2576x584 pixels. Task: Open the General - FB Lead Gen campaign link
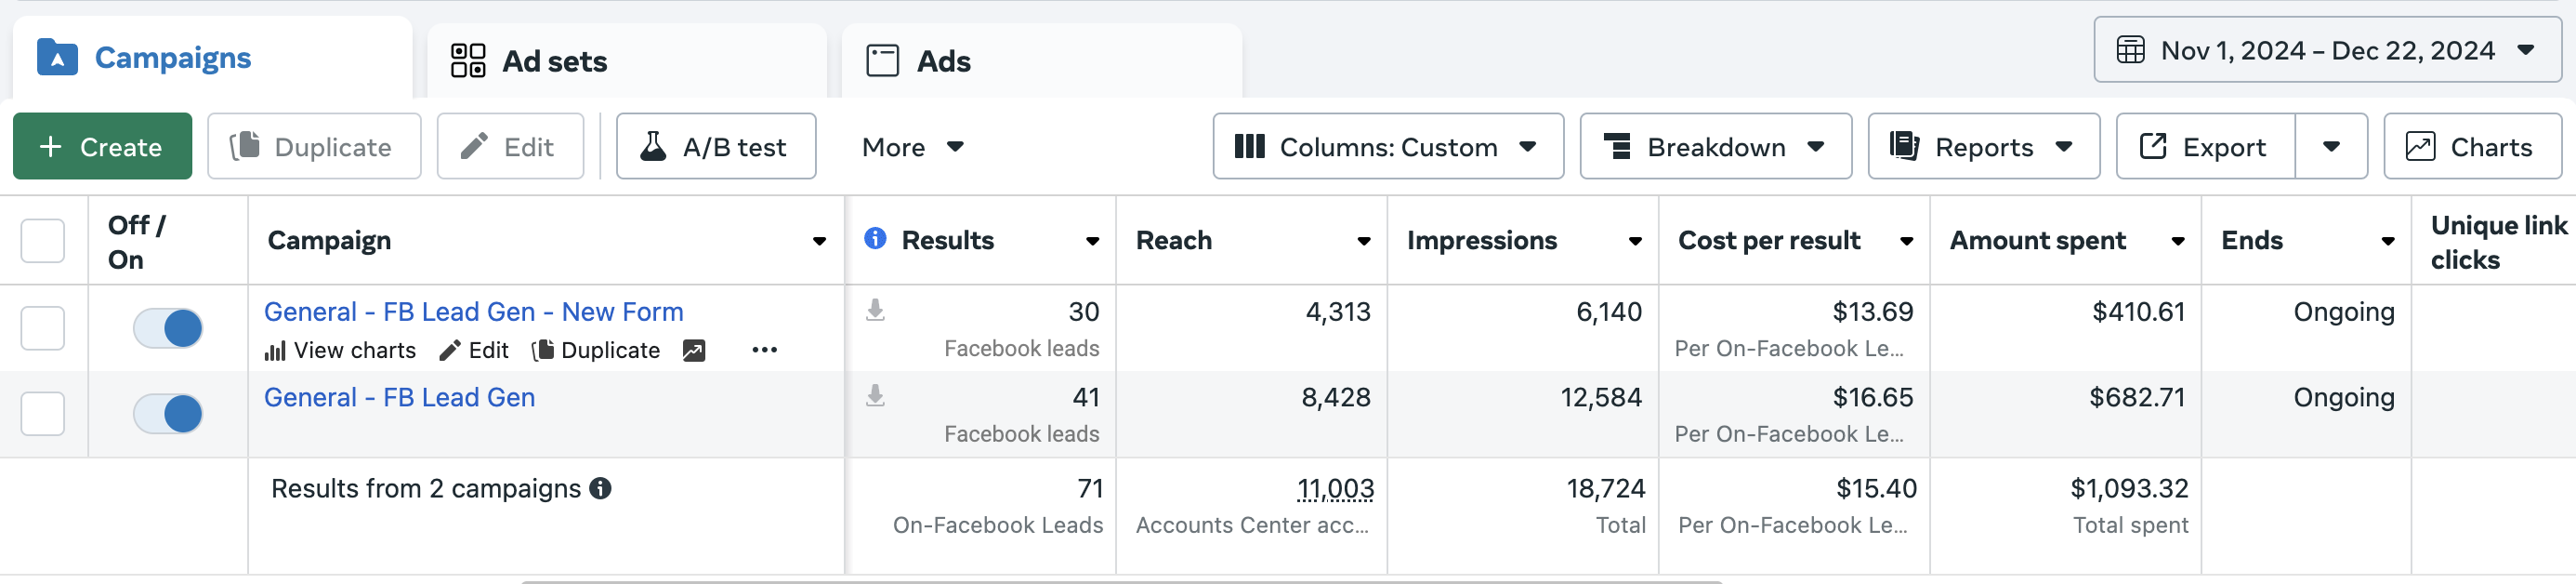click(399, 398)
